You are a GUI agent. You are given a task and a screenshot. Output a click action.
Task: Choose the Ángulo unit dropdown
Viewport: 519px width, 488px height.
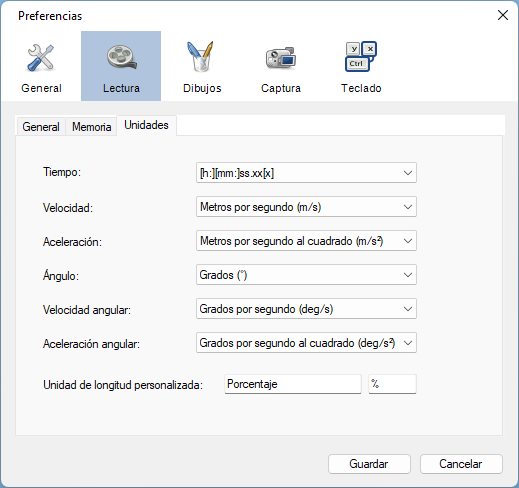(306, 275)
